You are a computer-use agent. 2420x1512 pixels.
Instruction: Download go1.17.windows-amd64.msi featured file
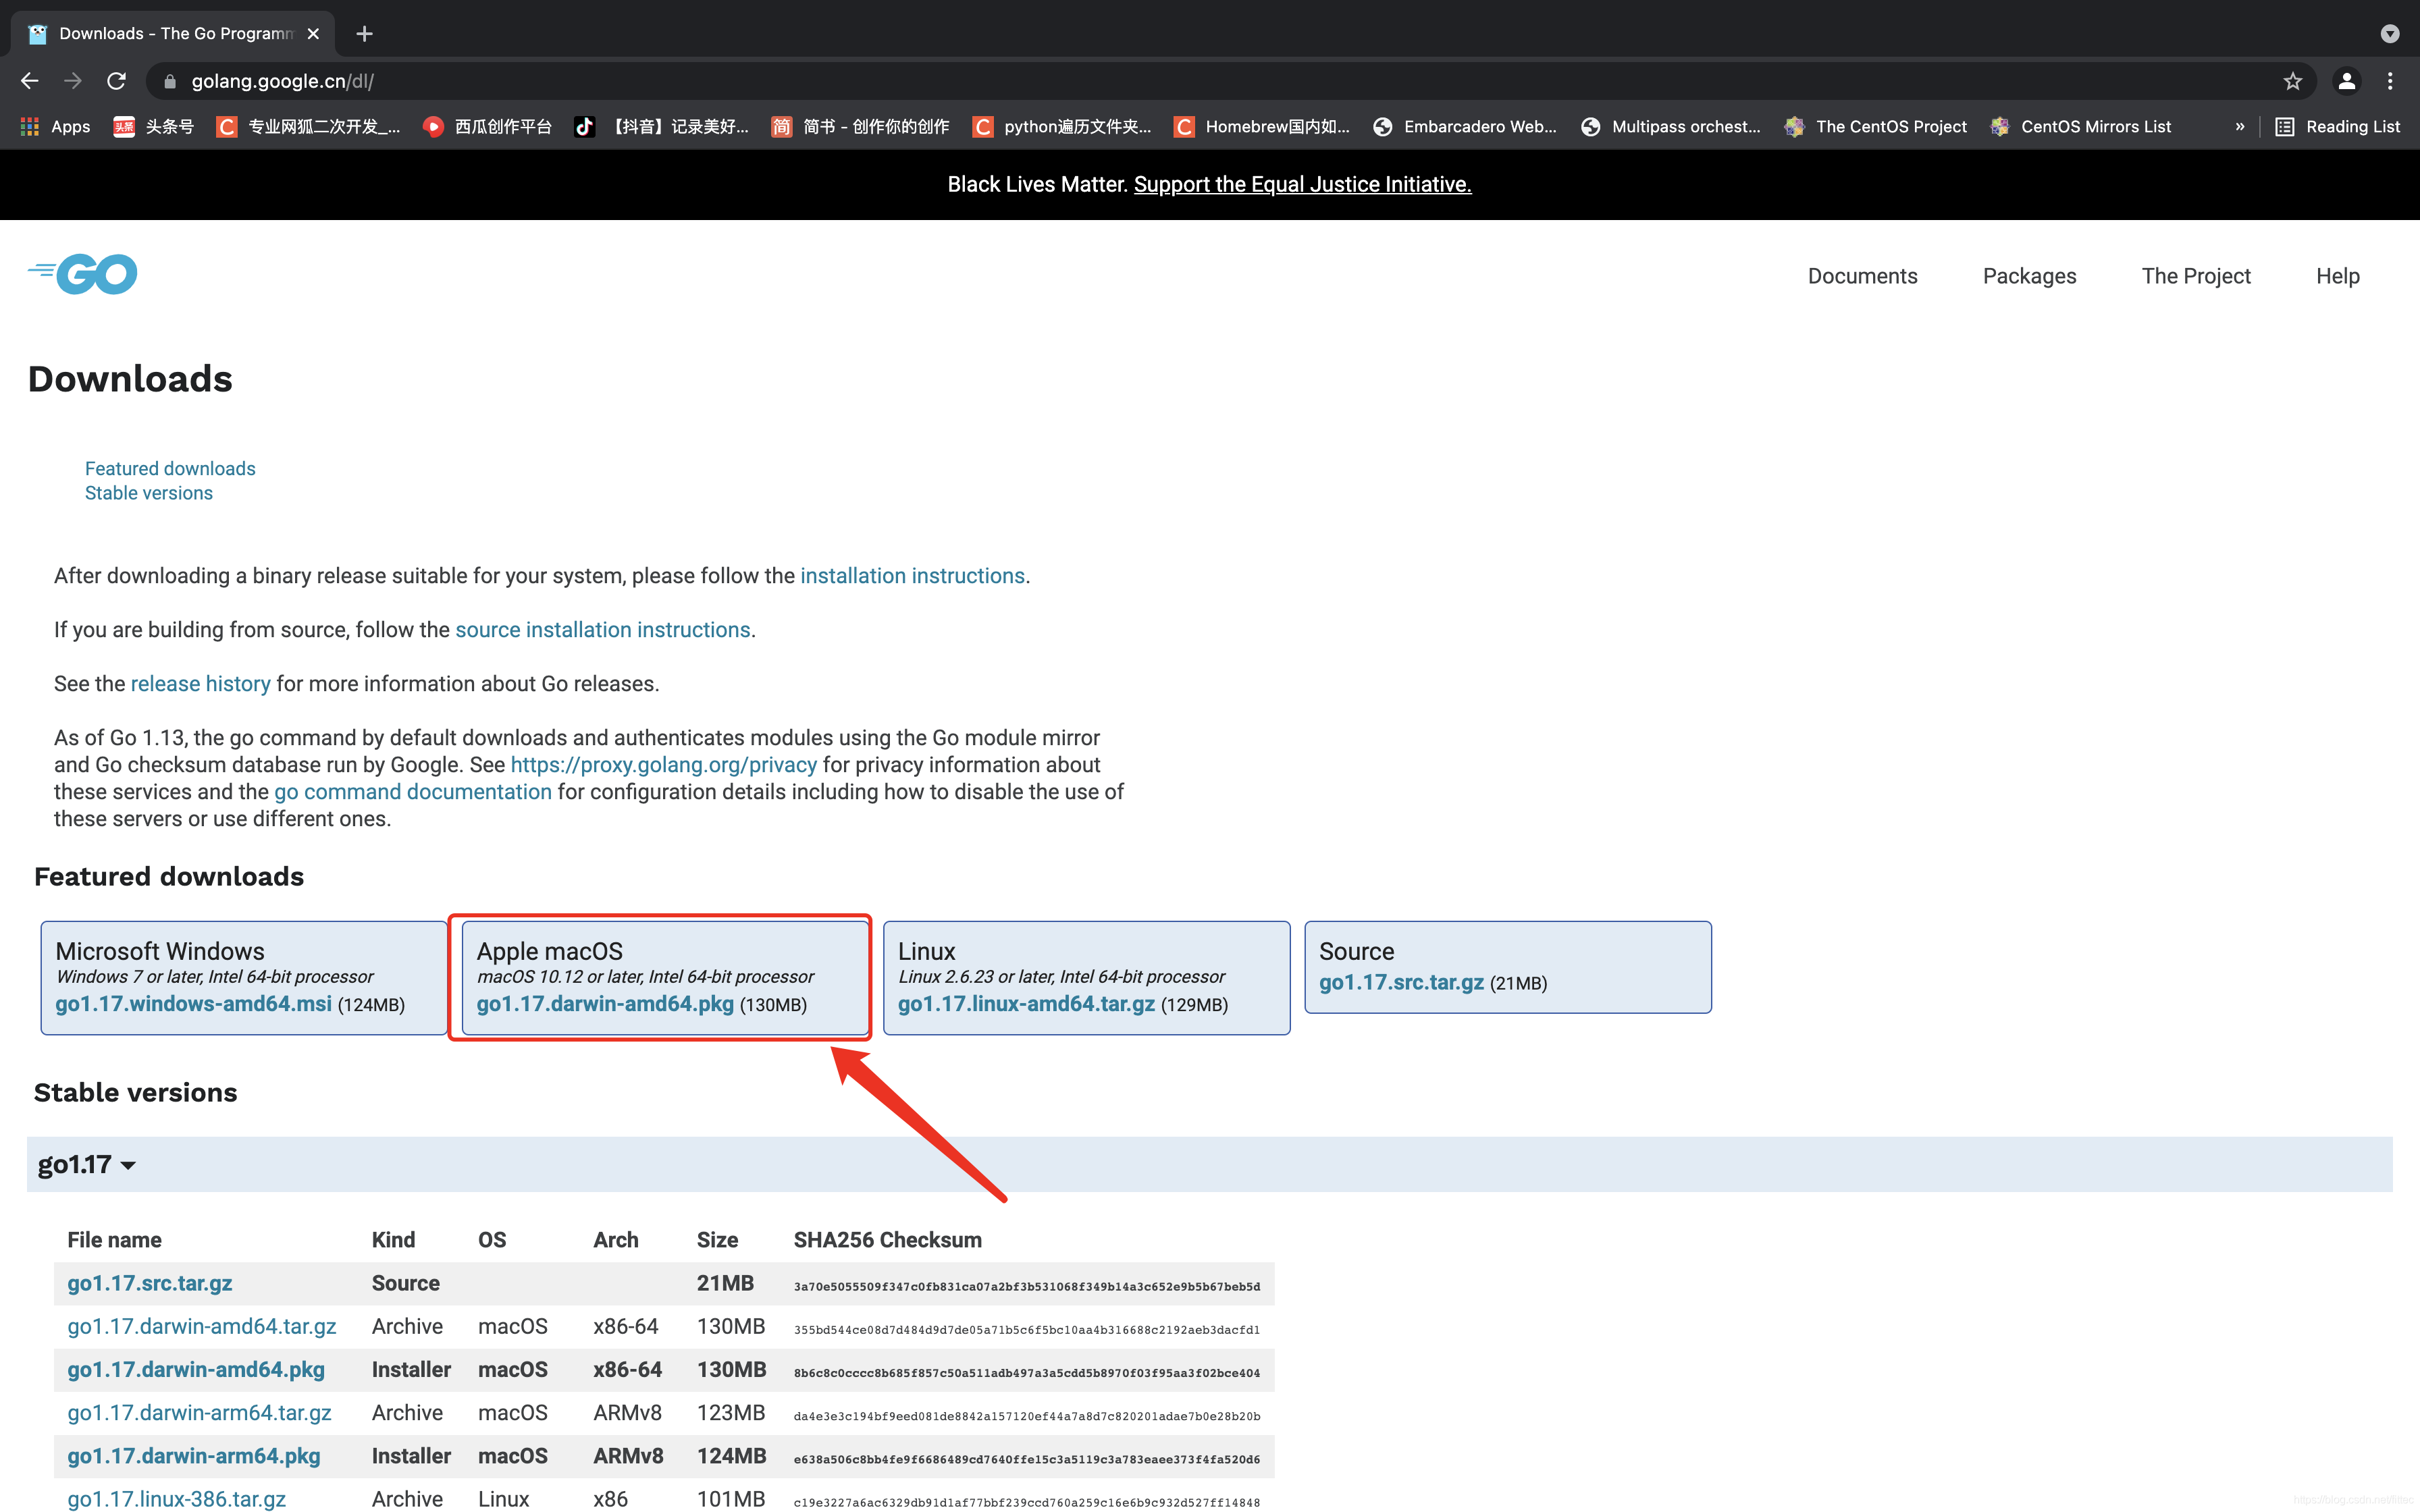point(193,1004)
